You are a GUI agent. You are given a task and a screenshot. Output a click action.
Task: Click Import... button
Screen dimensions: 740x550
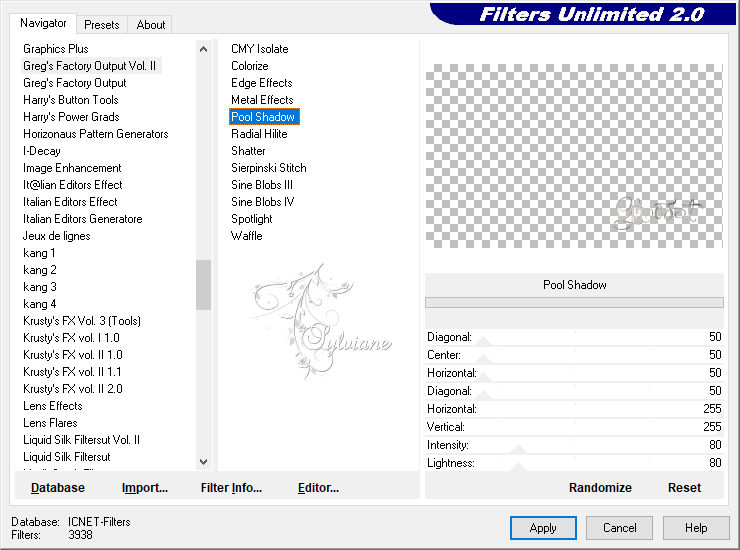tap(145, 488)
